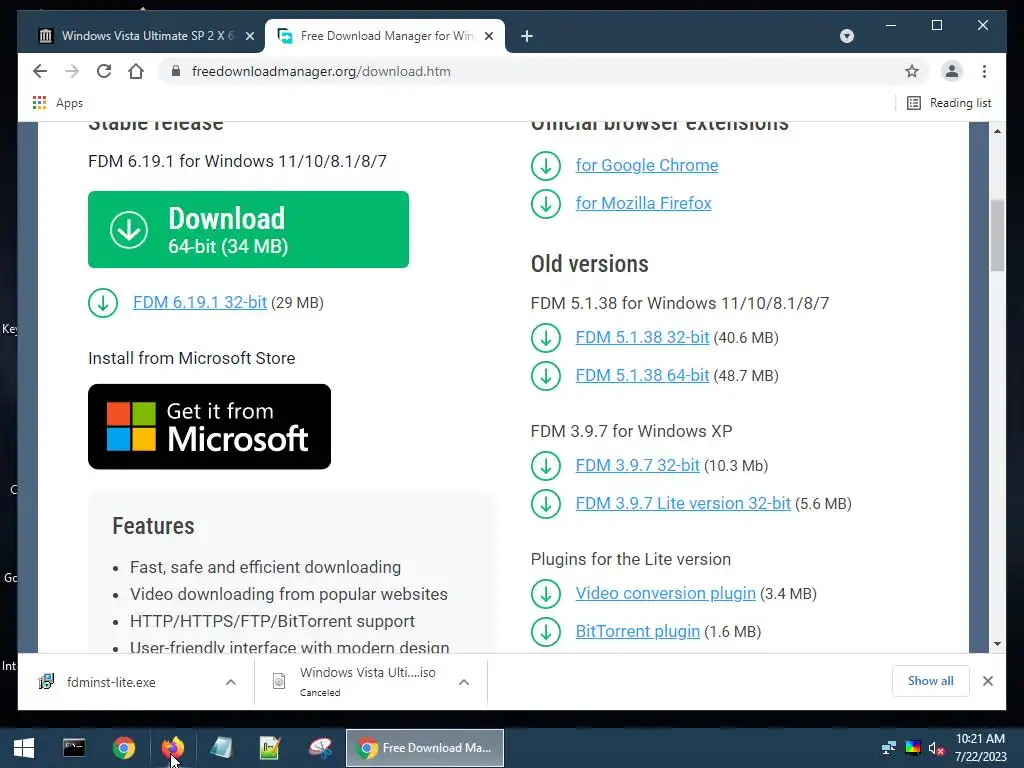
Task: Download FDM 3.9.7 32-bit
Action: (637, 466)
